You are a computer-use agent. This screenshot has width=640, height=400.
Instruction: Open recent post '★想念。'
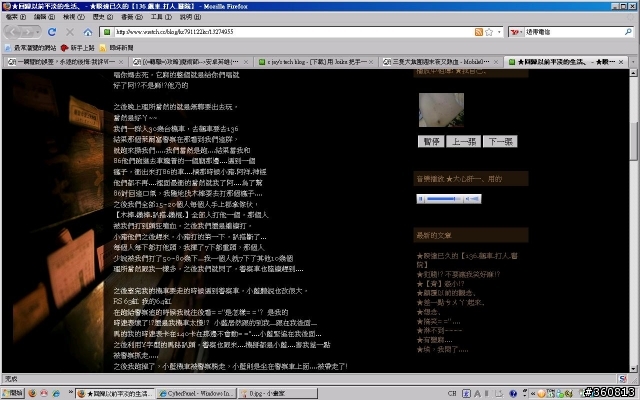[x=428, y=312]
